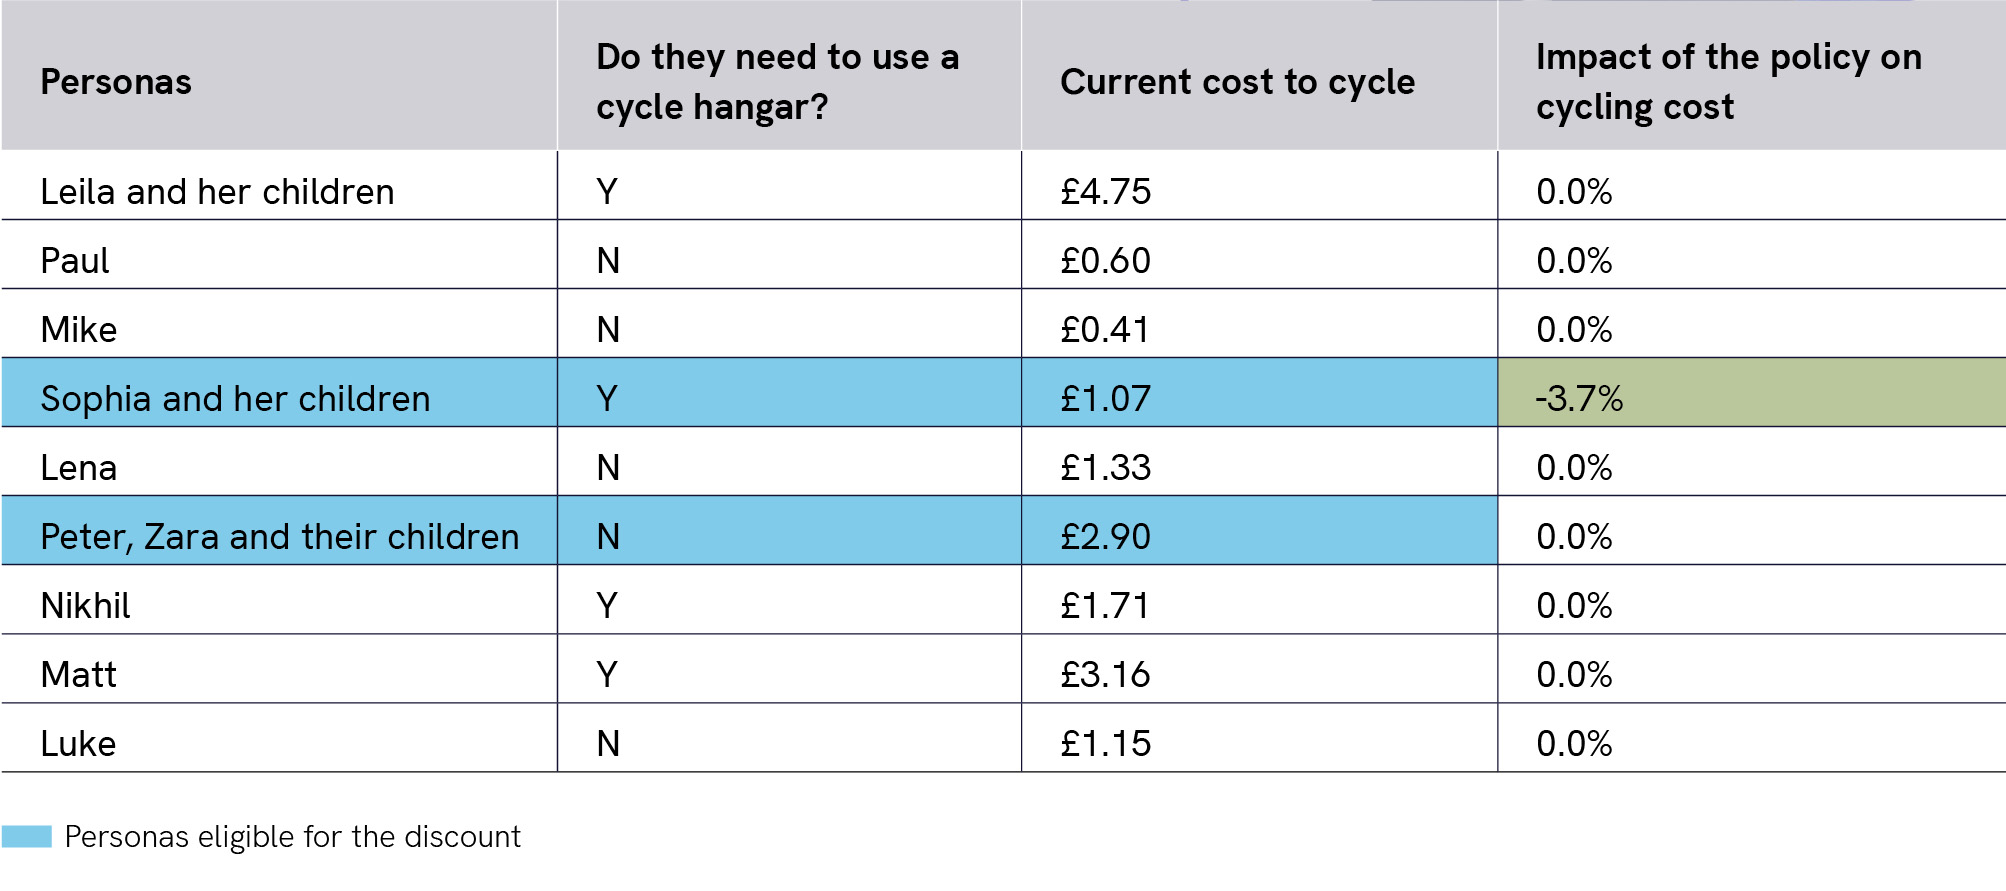
Task: Select the 'Nikhil' persona cell
Action: click(86, 605)
